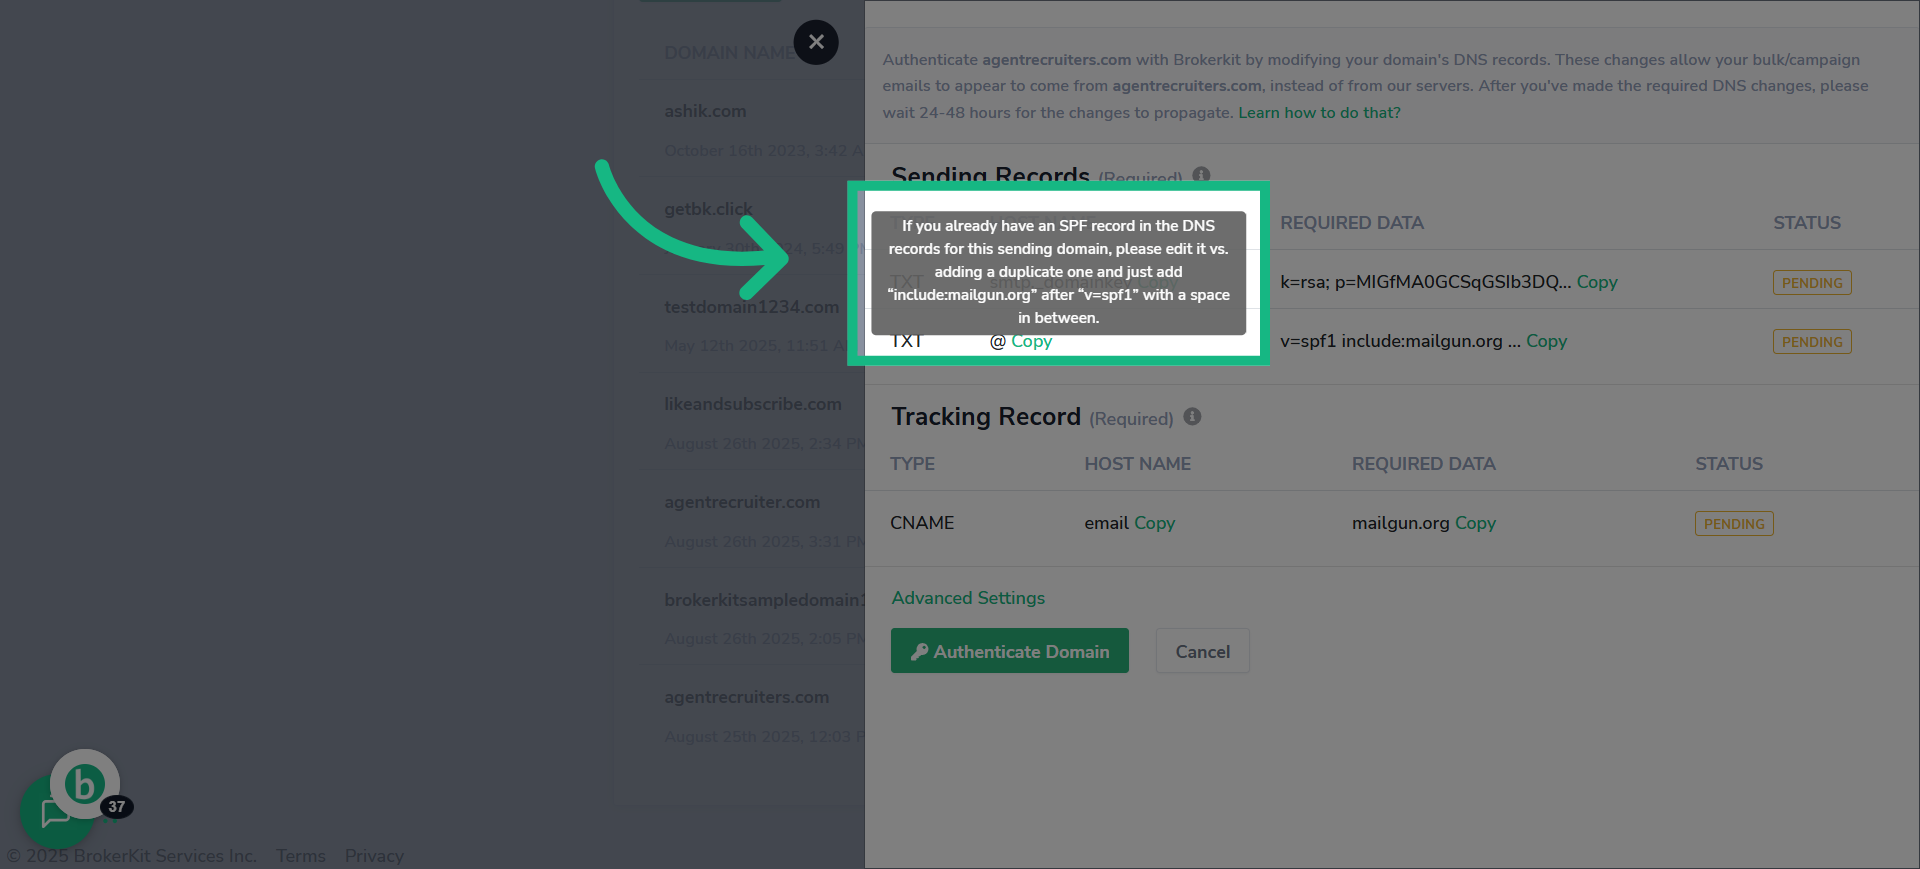
Task: Open the 'Learn how to do that?' link
Action: [x=1319, y=113]
